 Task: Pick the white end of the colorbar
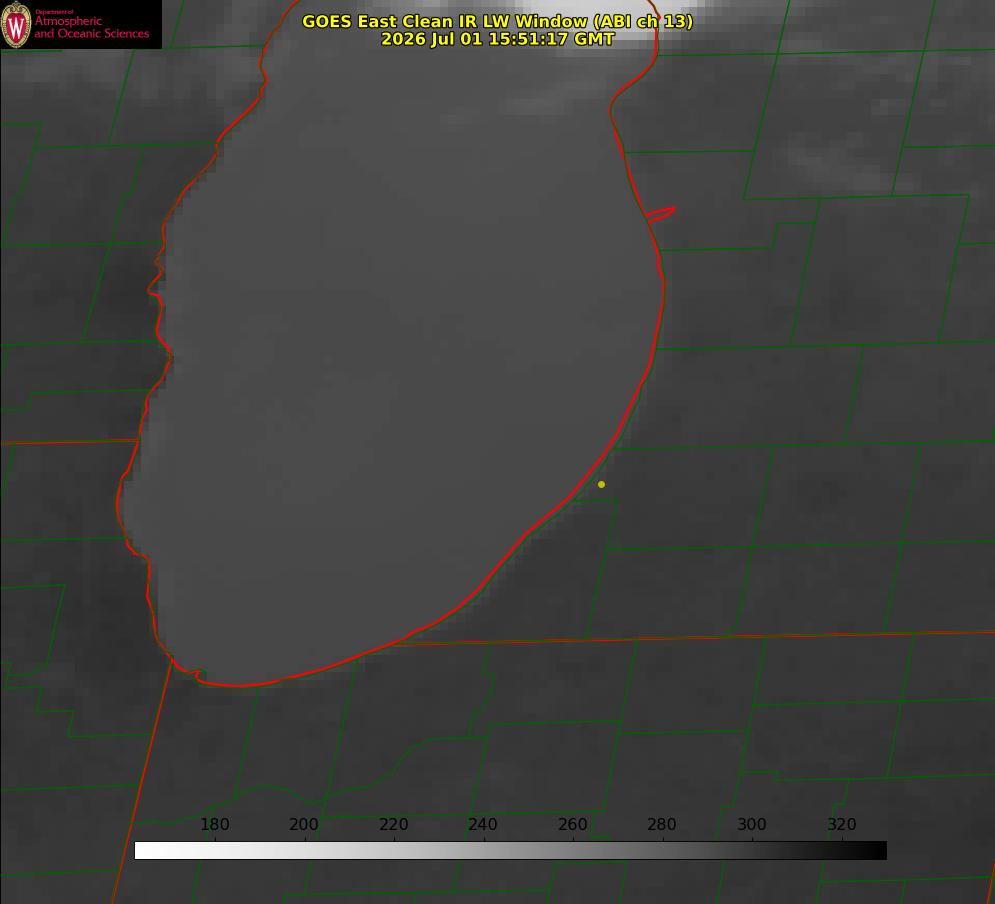pyautogui.click(x=152, y=850)
